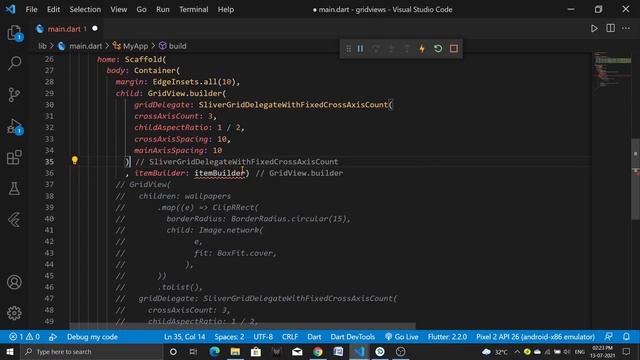Run the file with the play icon

[594, 28]
